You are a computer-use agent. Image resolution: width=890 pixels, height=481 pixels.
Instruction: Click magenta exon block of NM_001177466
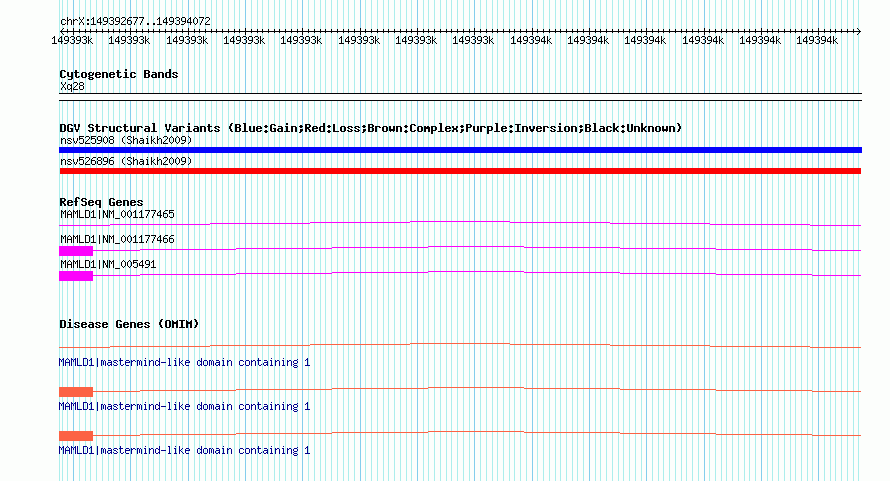point(76,251)
